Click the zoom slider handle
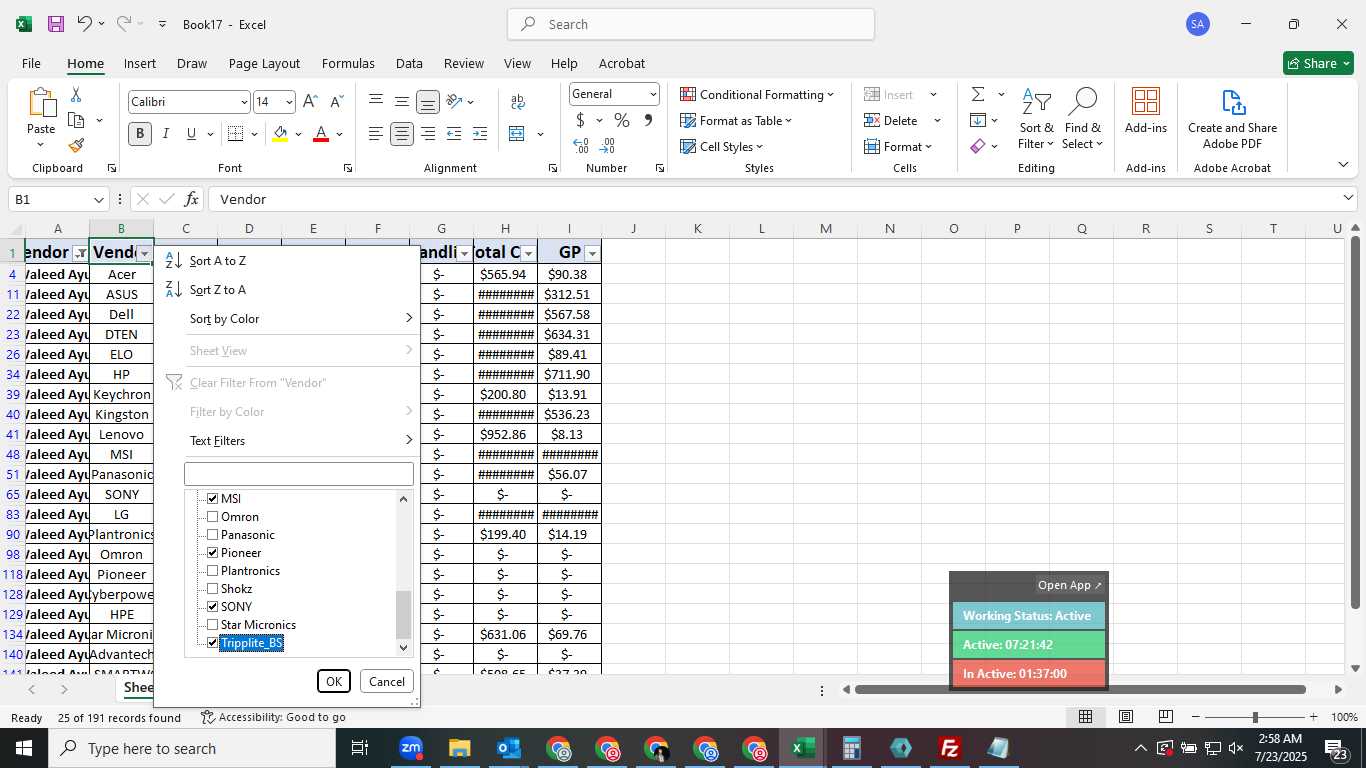Viewport: 1366px width, 768px height. (1255, 717)
